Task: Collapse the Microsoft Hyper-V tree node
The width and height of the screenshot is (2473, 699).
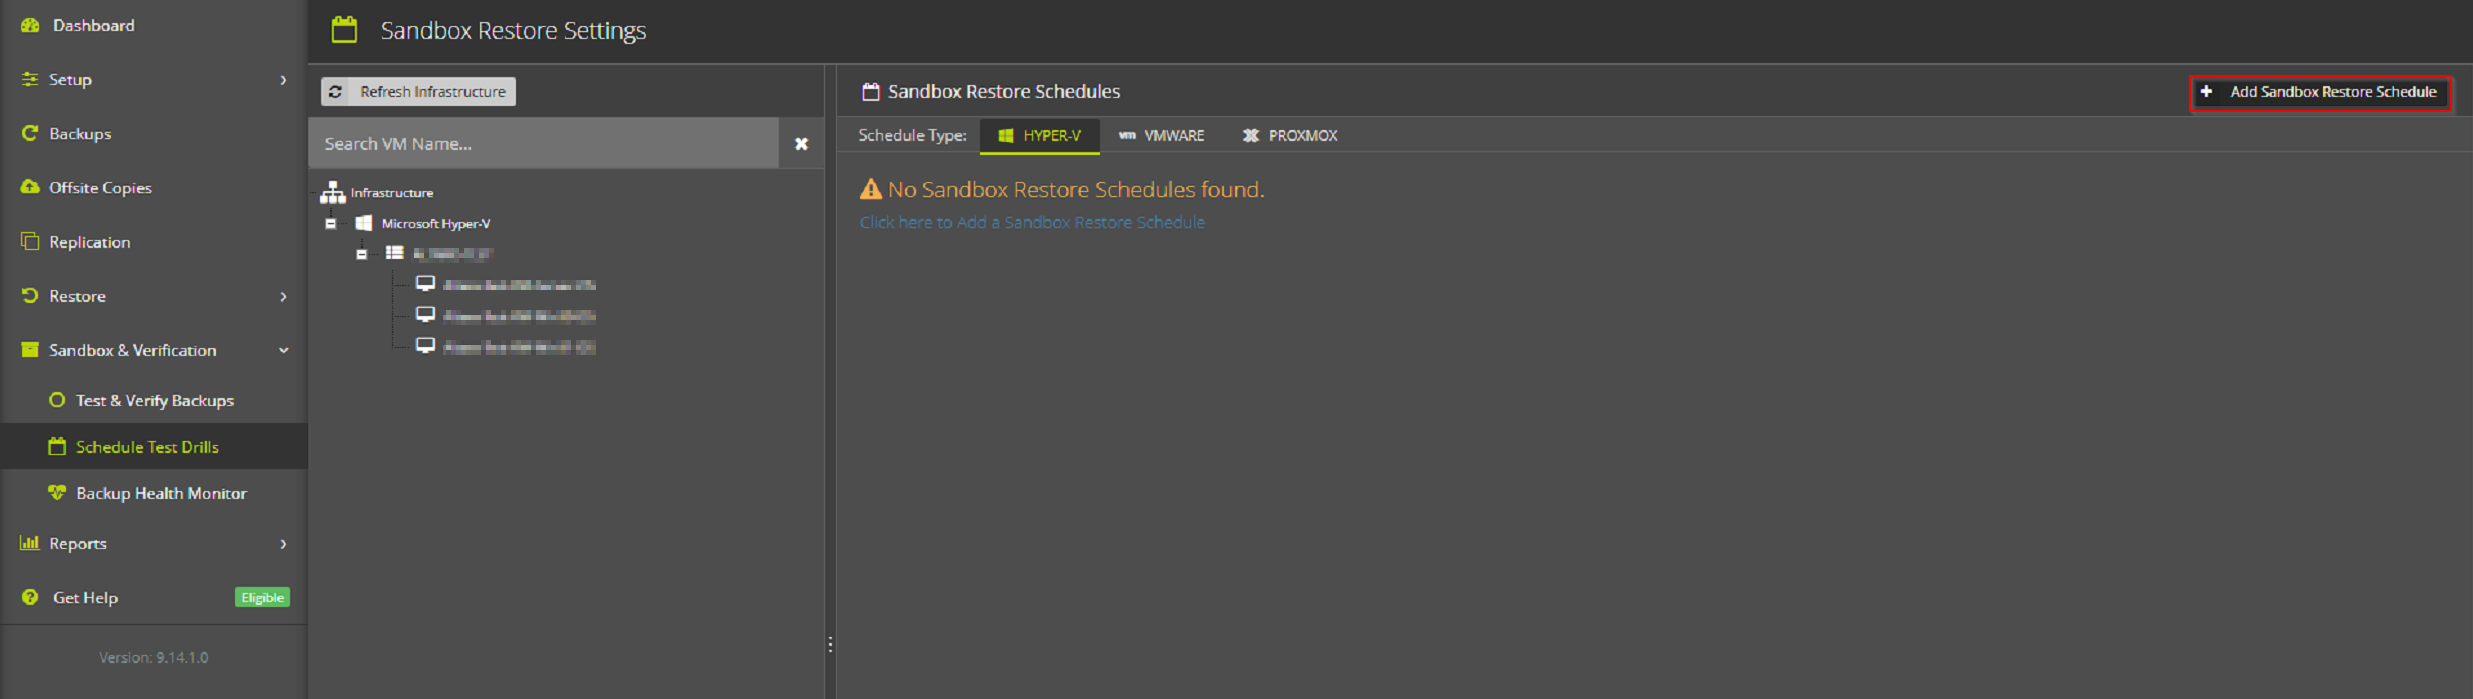Action: tap(331, 224)
